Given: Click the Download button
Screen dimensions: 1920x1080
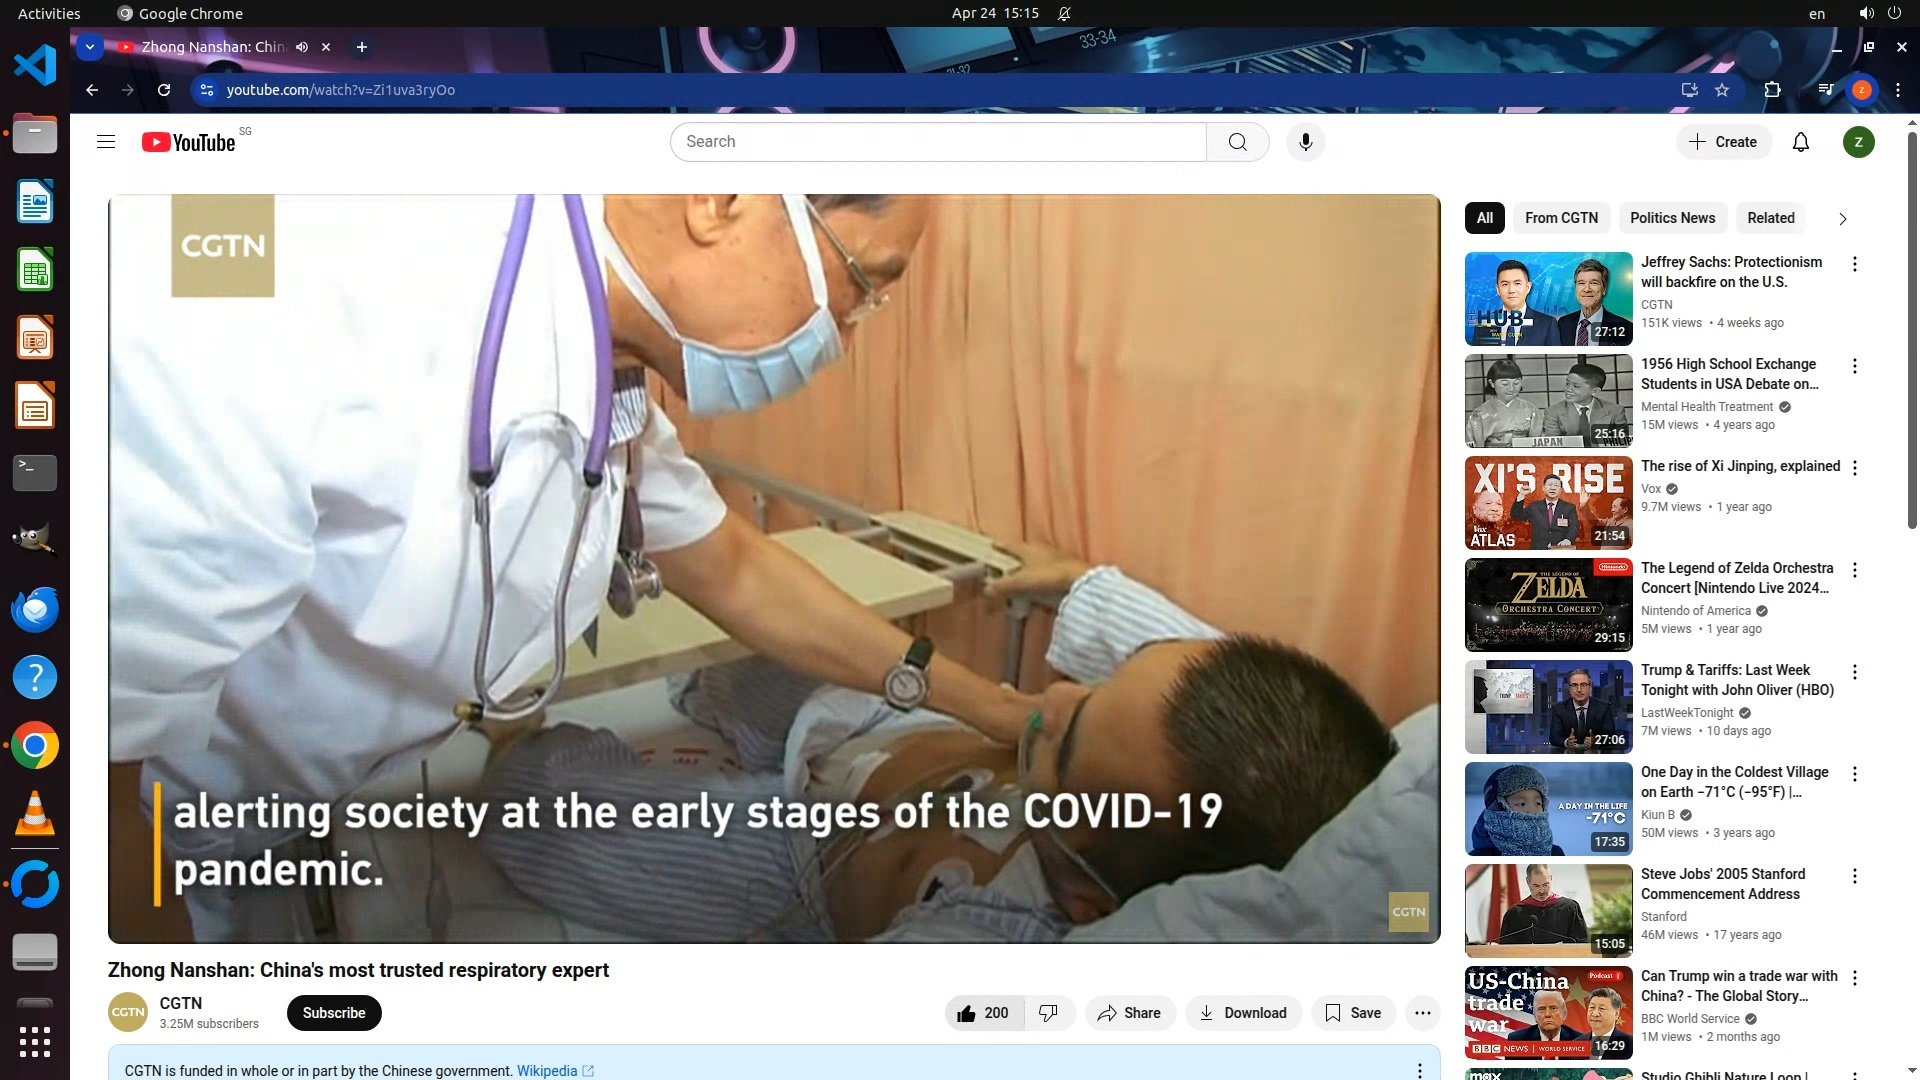Looking at the screenshot, I should pyautogui.click(x=1243, y=1013).
